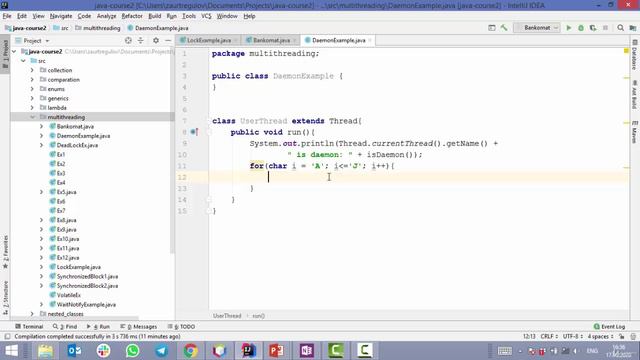This screenshot has height=360, width=640.
Task: Click the multithreading breadcrumb in navigation bar
Action: (102, 28)
